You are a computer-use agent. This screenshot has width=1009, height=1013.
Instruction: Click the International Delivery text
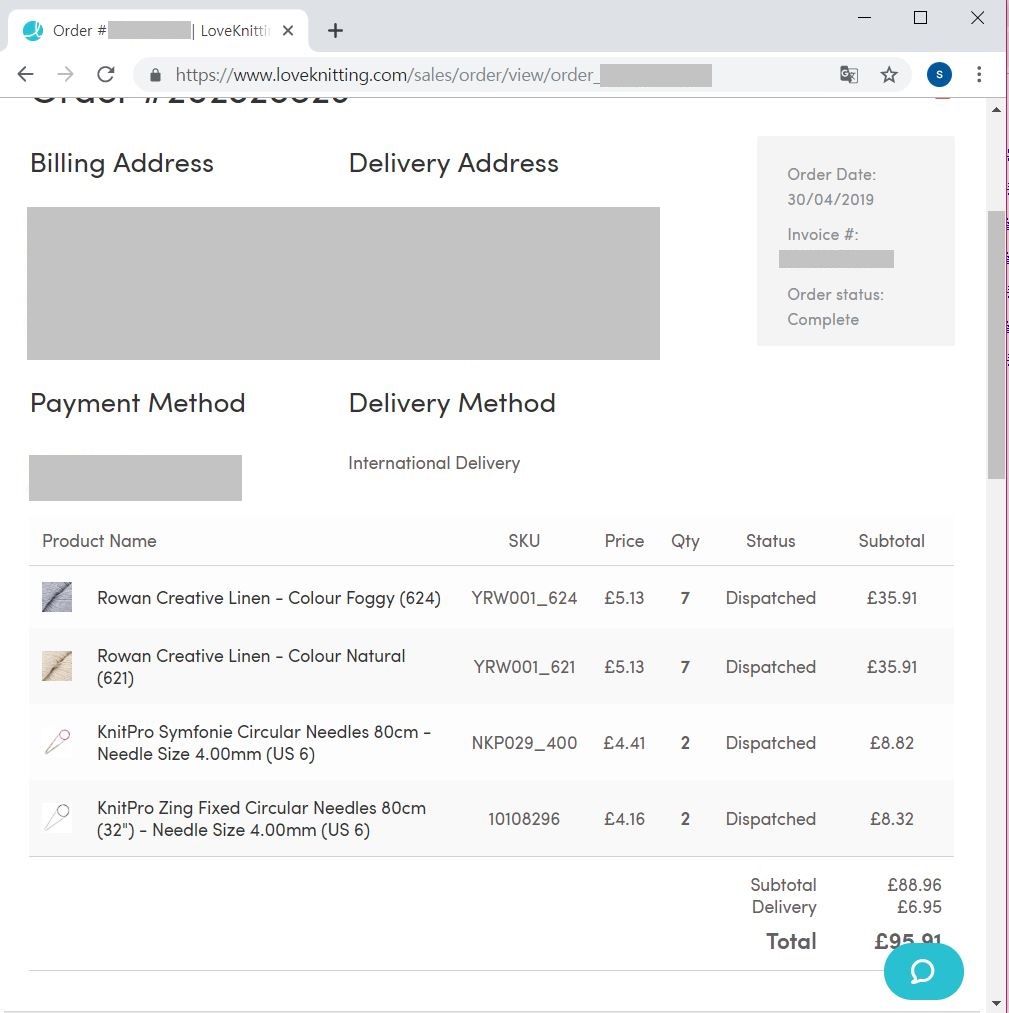point(434,463)
